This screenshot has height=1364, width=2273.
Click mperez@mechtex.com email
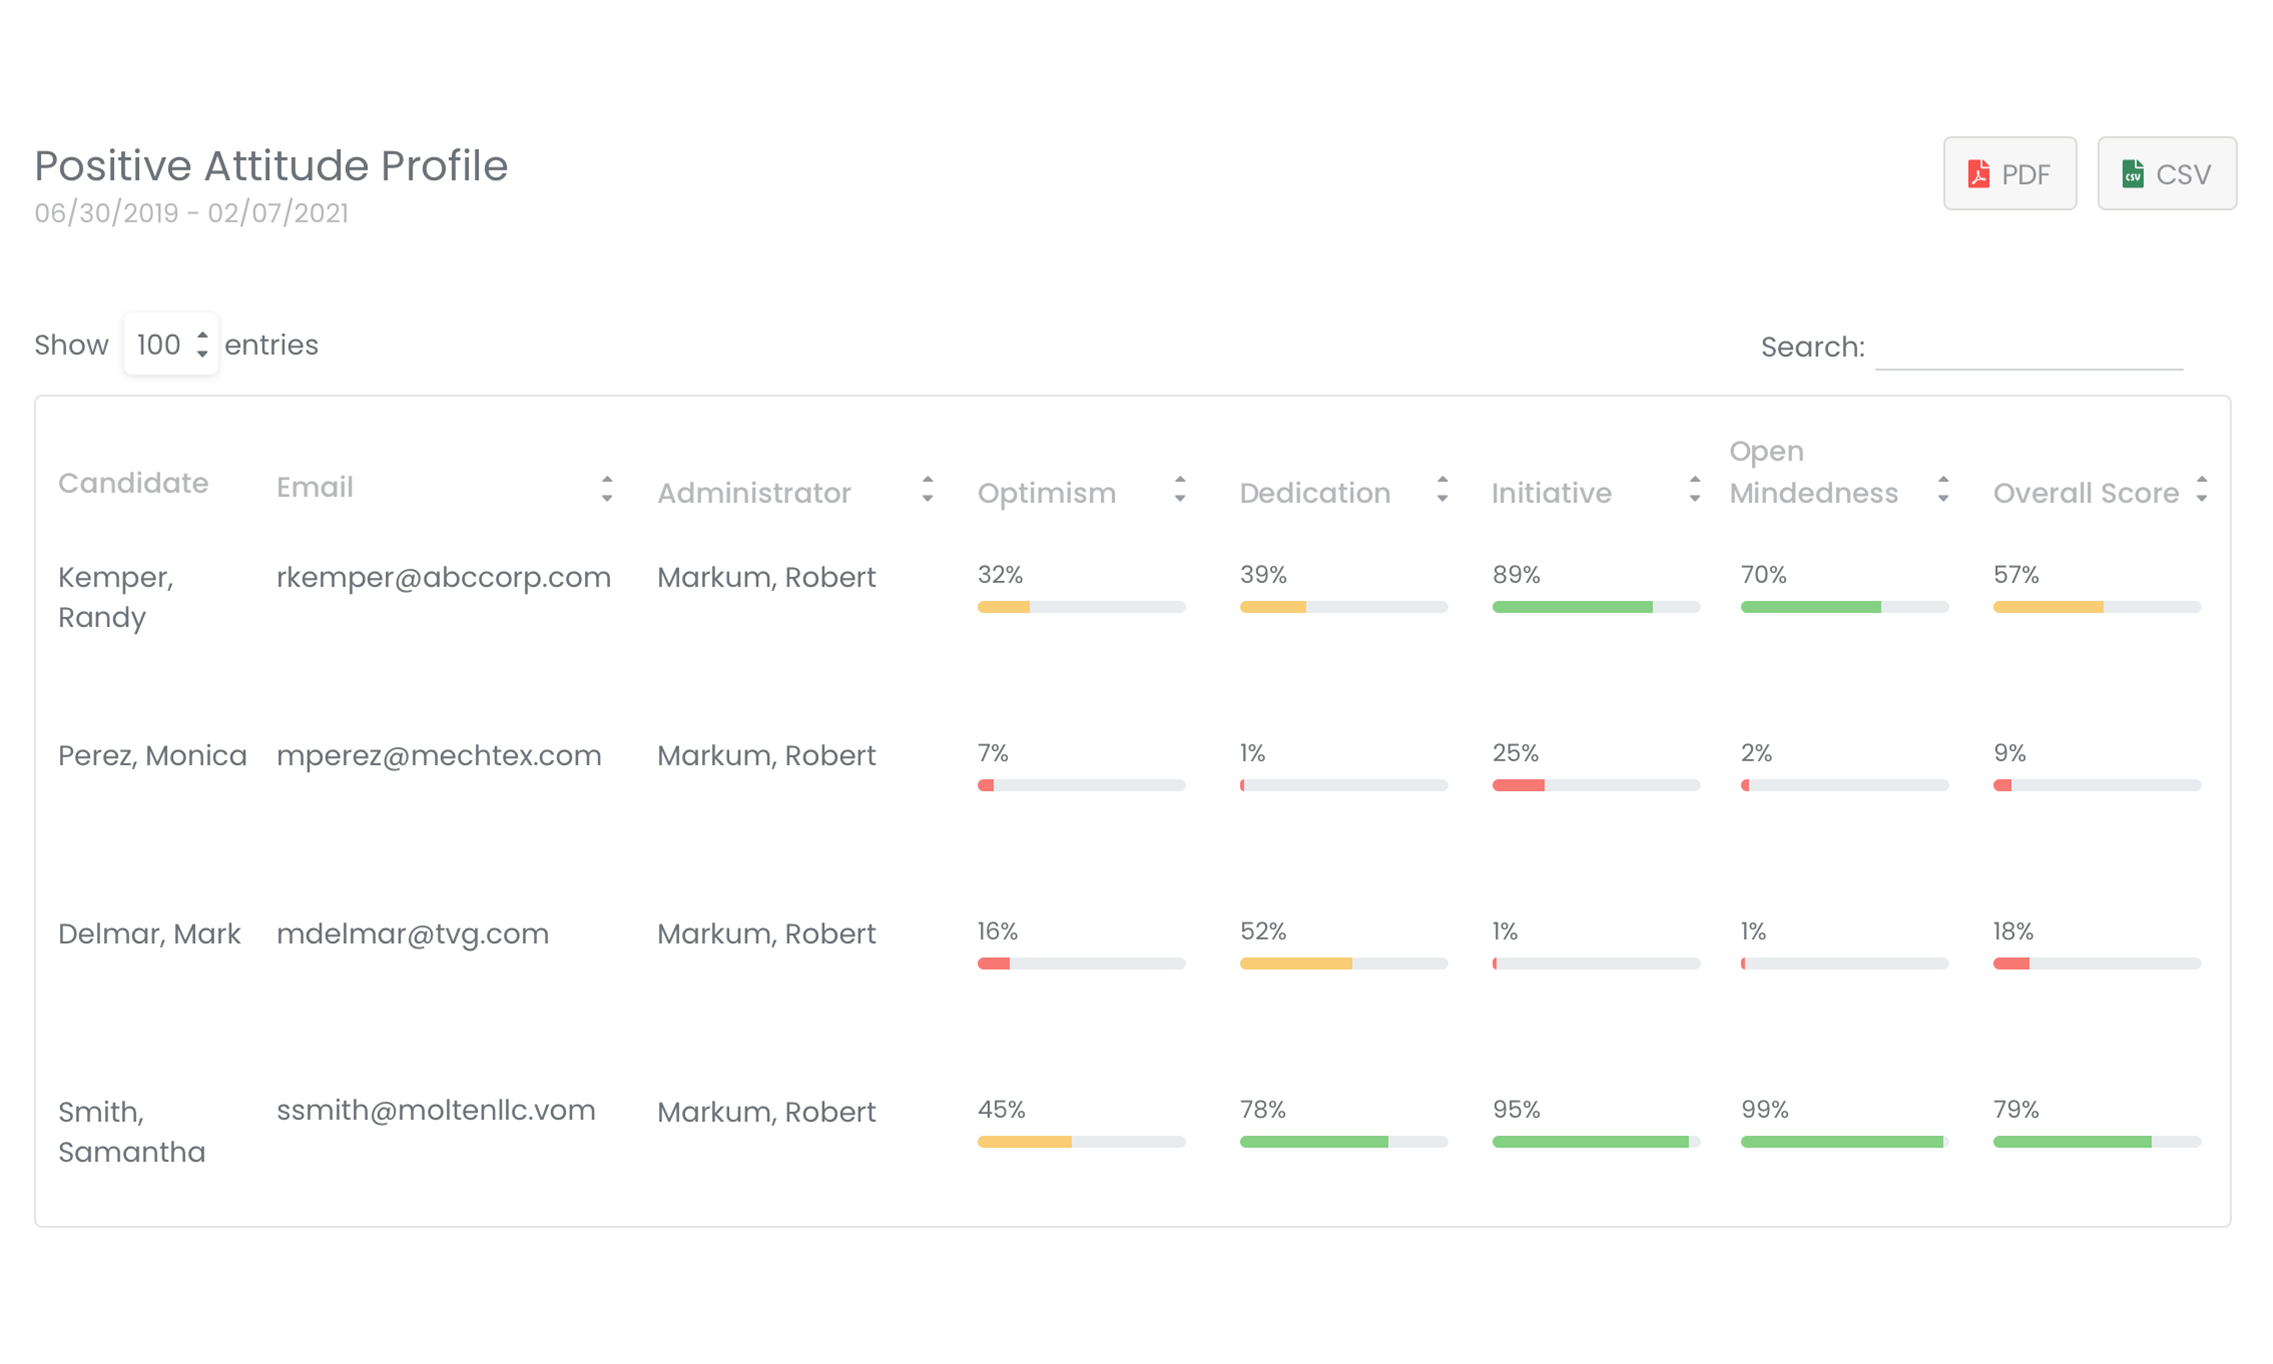tap(438, 755)
